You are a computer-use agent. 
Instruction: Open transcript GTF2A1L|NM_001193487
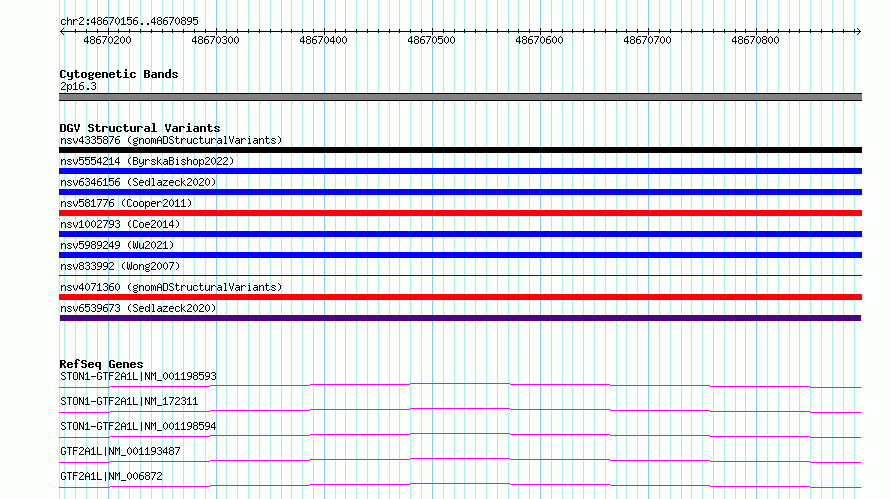(120, 451)
